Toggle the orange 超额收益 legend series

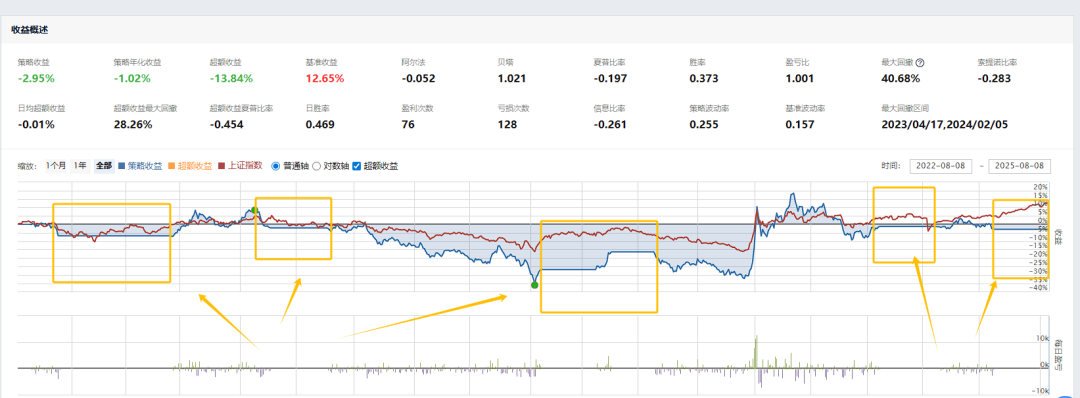[x=191, y=166]
